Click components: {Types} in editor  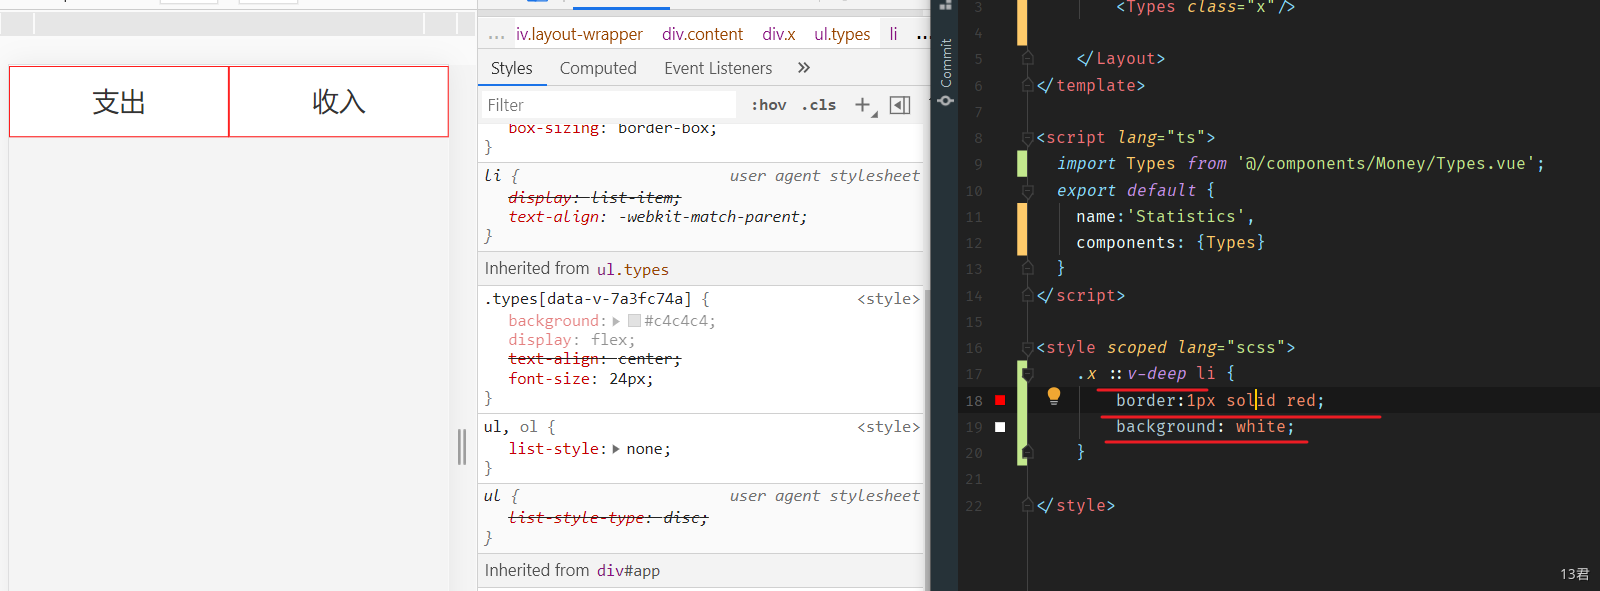coord(1170,243)
